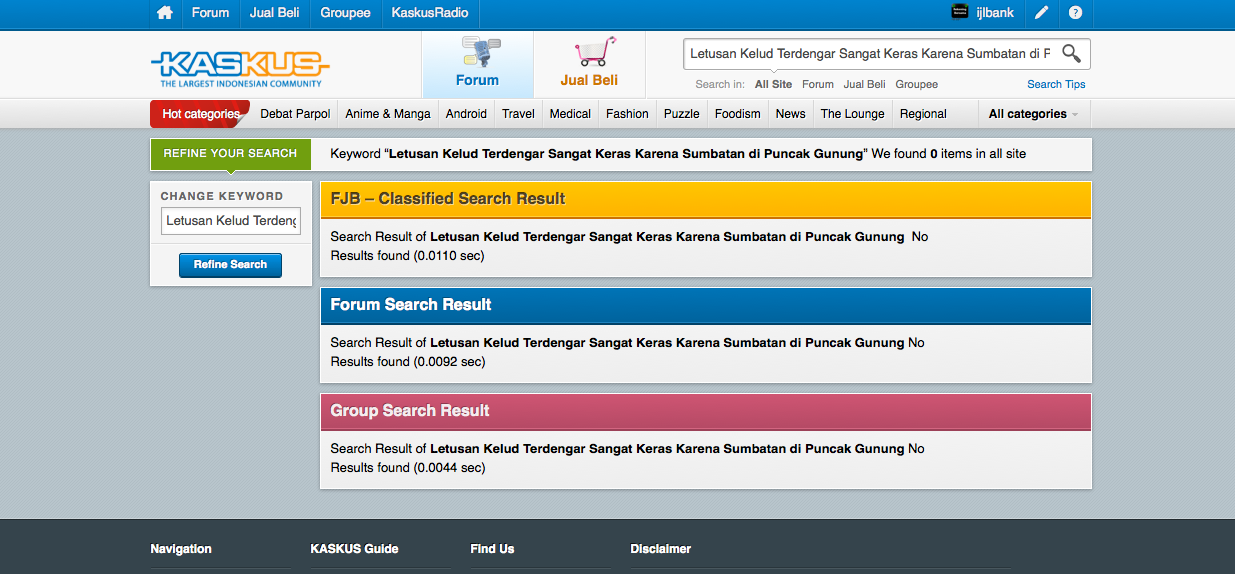
Task: Open the News category
Action: [790, 114]
